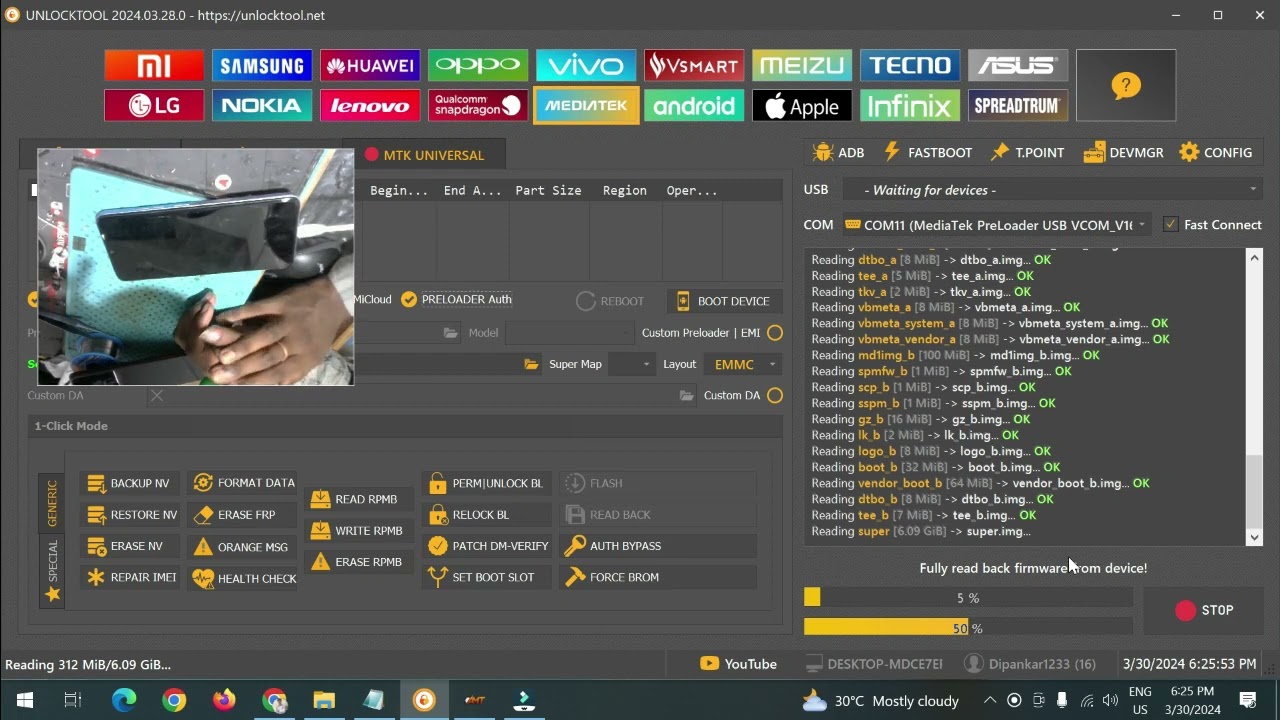Enable the Custom DA radio button
The width and height of the screenshot is (1280, 720).
coord(775,396)
